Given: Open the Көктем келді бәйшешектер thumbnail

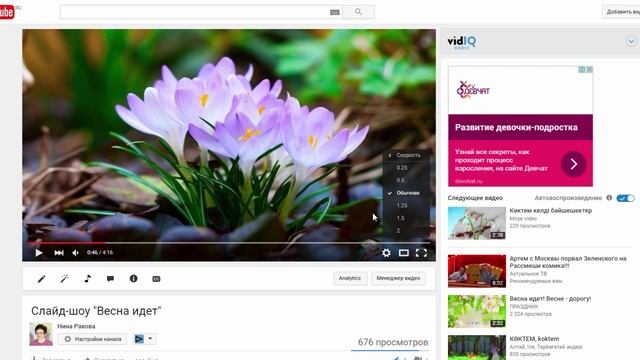Looking at the screenshot, I should click(477, 223).
